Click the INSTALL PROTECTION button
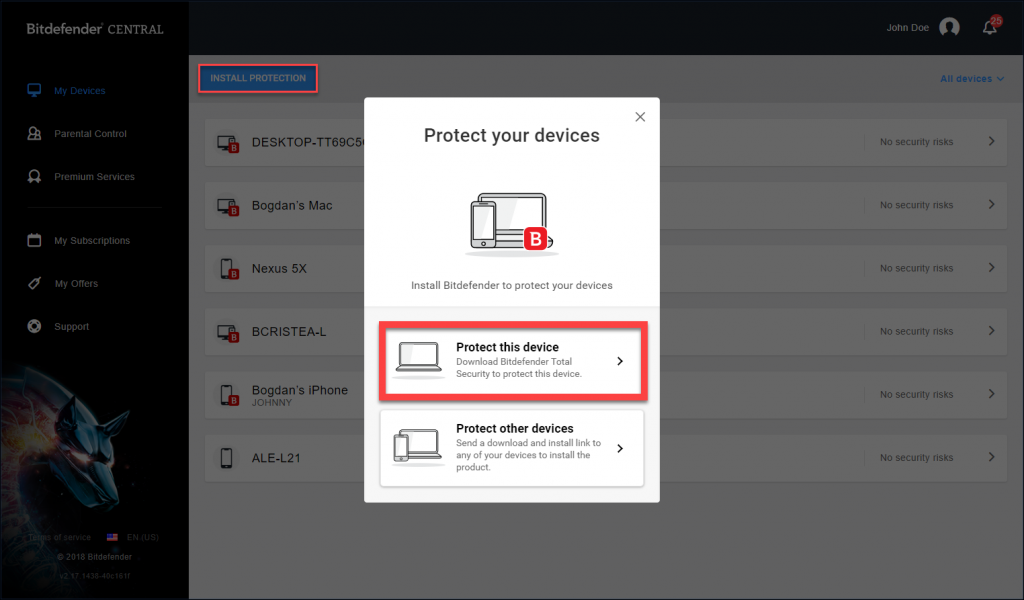The height and width of the screenshot is (600, 1024). (x=258, y=78)
